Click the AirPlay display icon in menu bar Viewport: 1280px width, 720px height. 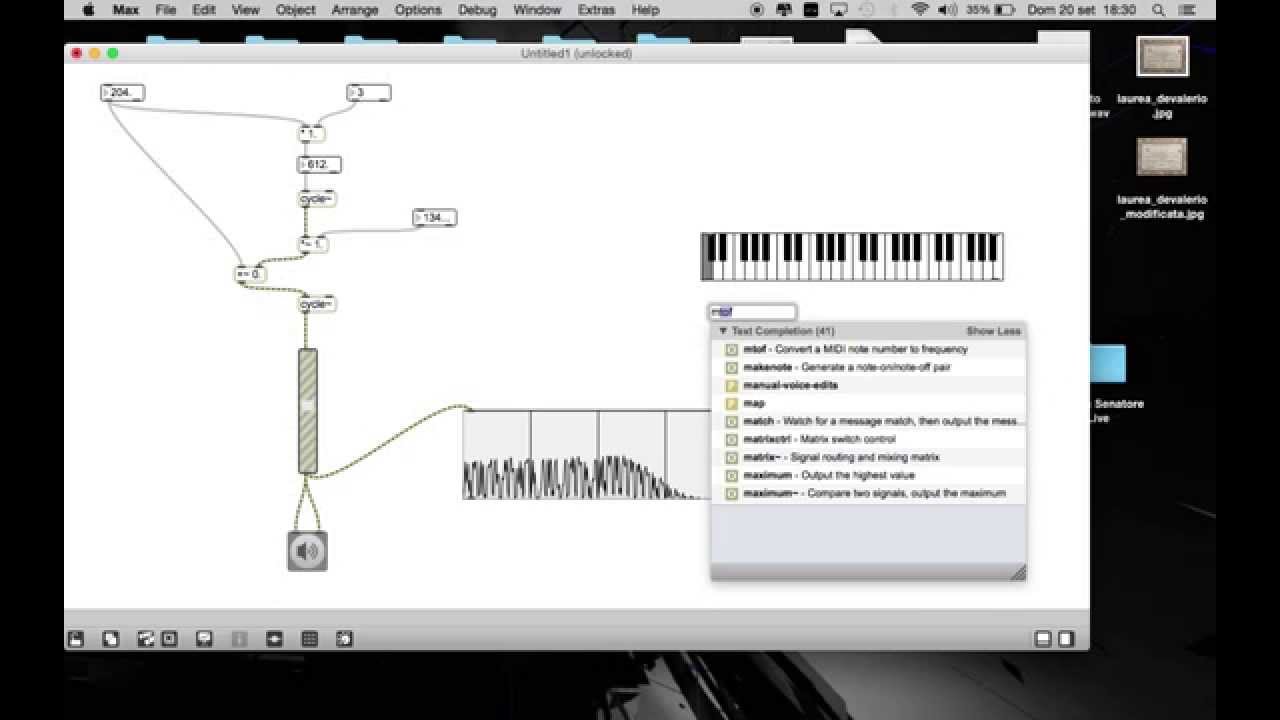(x=838, y=10)
